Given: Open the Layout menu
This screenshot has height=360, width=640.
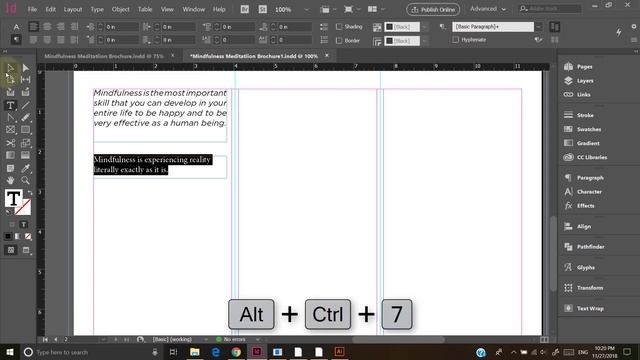Looking at the screenshot, I should (73, 9).
